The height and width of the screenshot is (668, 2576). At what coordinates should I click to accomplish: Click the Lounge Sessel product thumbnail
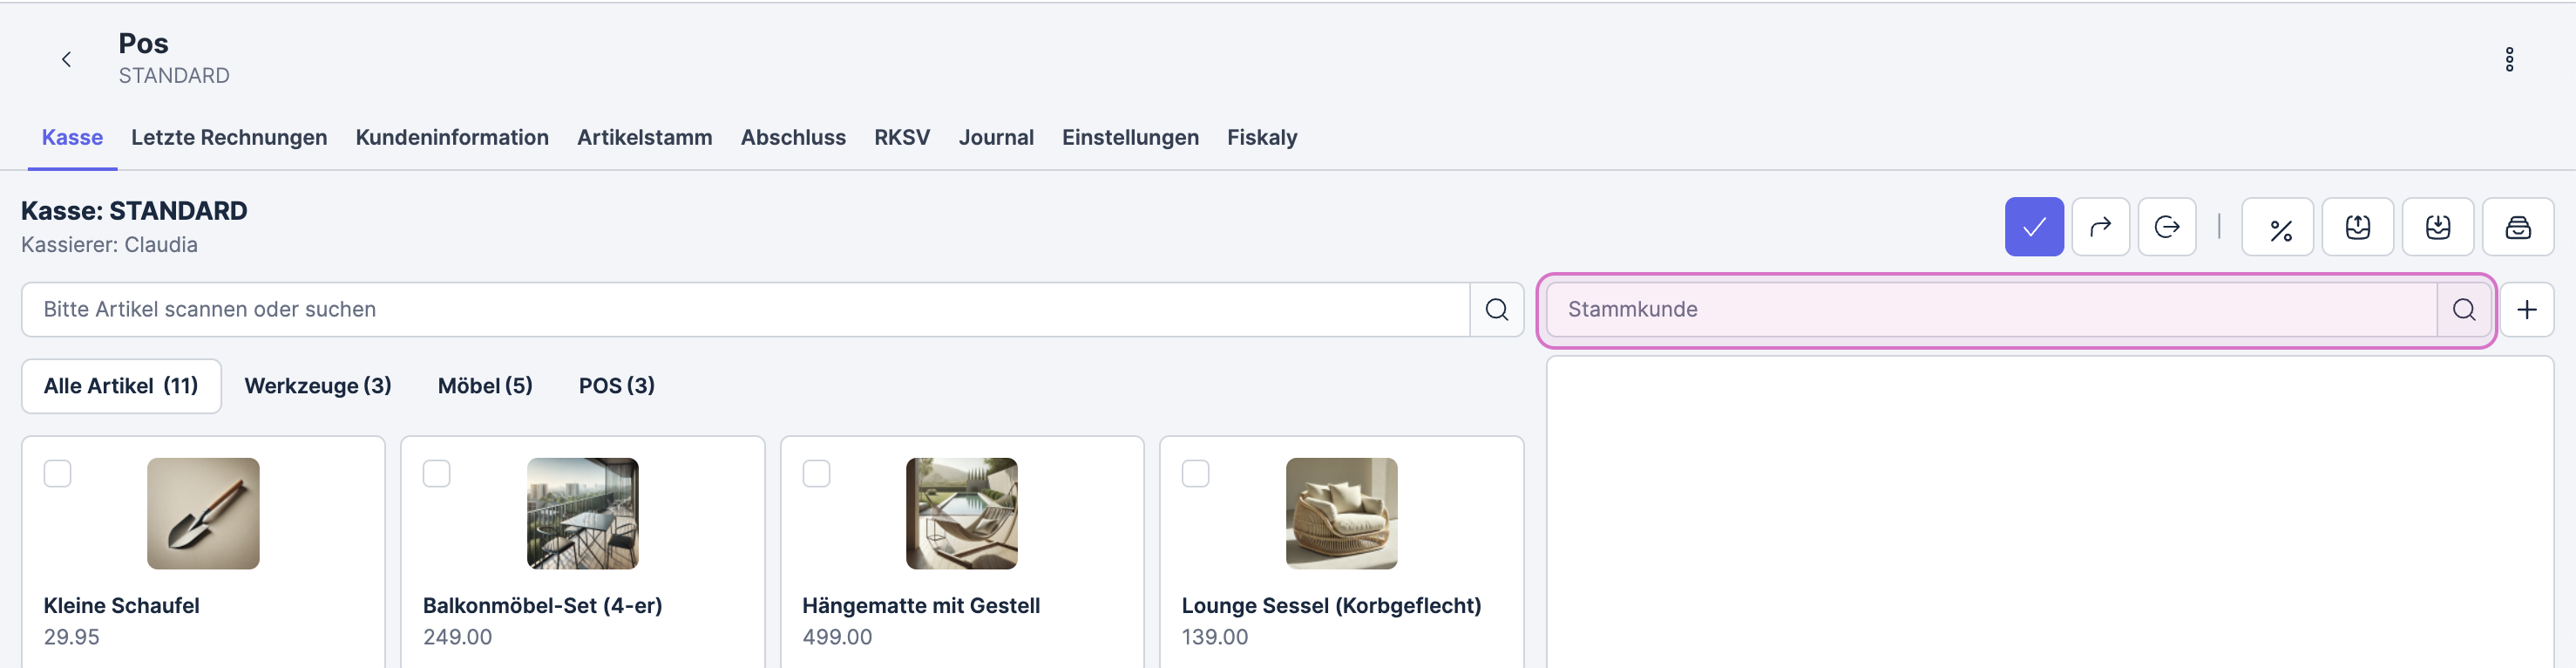coord(1340,513)
